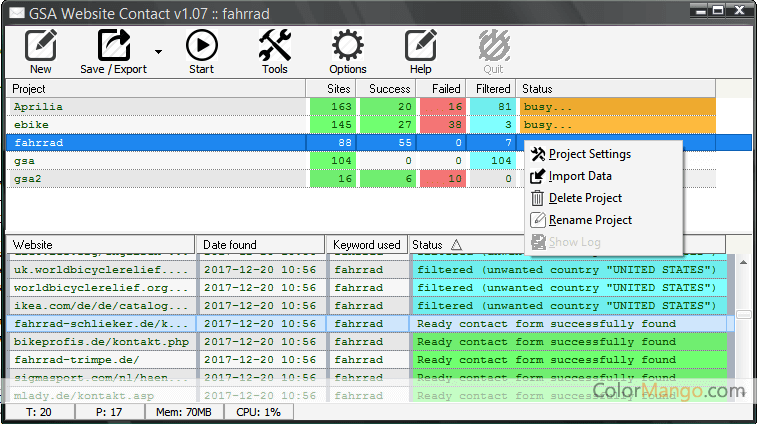Select the fahrrad-trimpe.de website row
Screen dimensions: 757x424
click(367, 360)
